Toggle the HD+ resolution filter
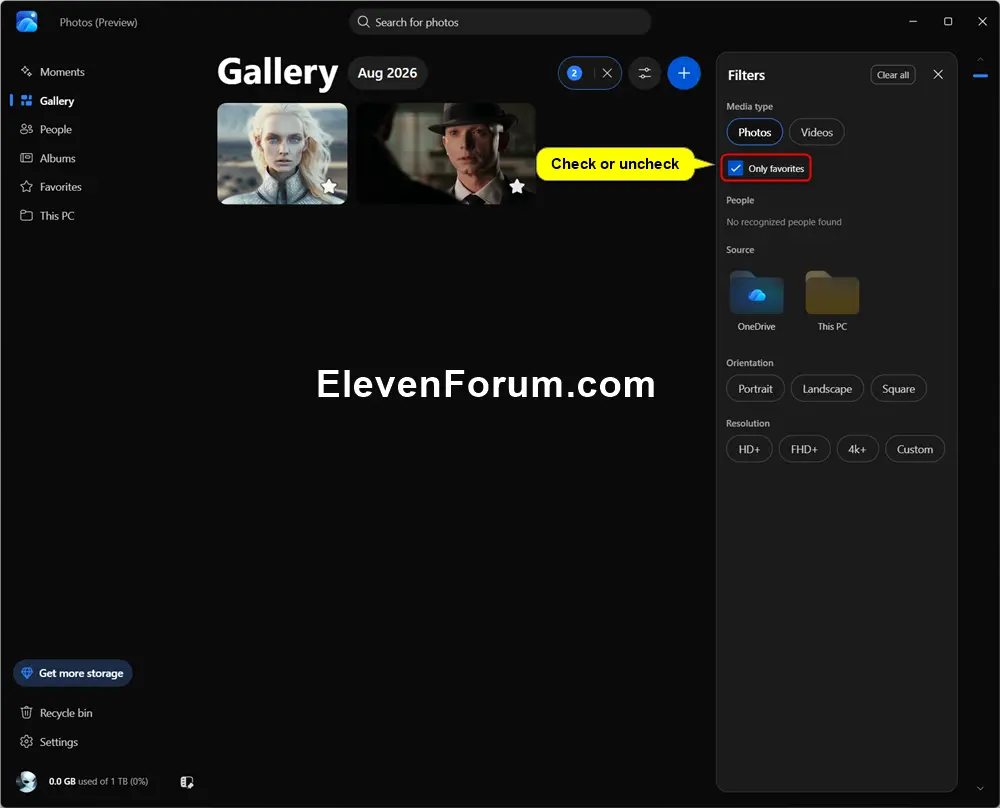 point(749,449)
